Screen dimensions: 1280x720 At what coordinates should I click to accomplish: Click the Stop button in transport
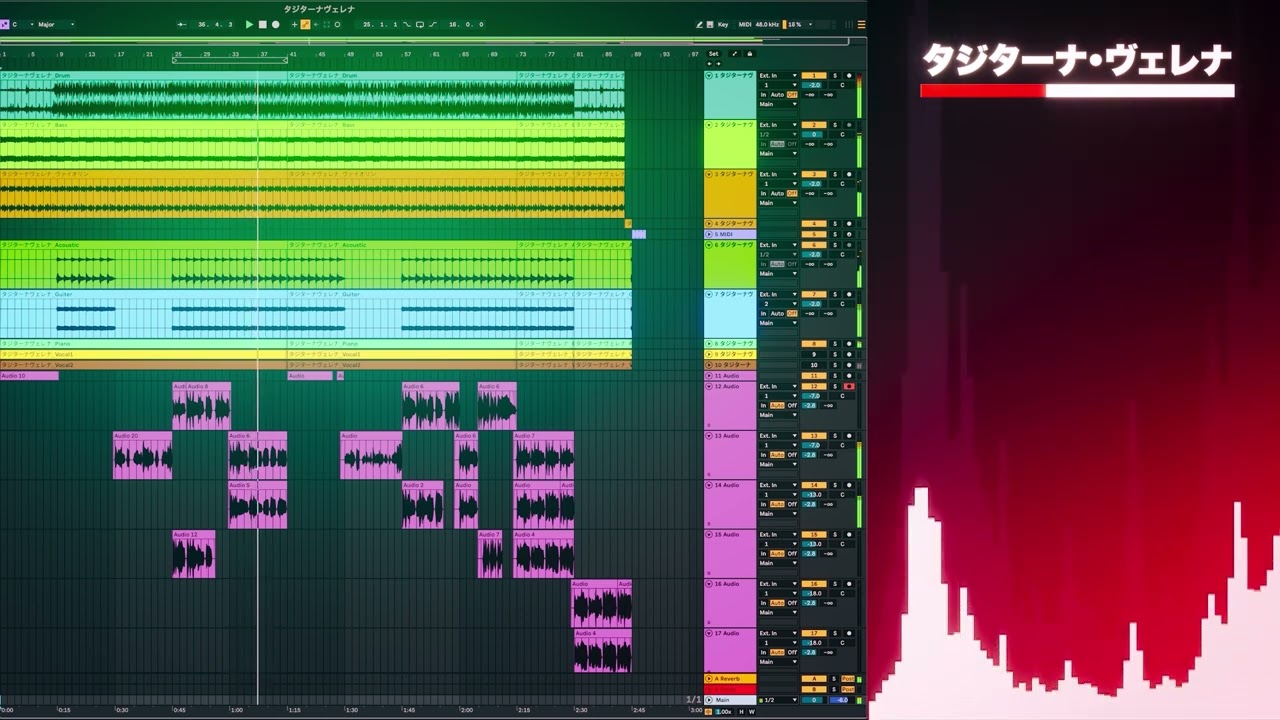coord(263,24)
